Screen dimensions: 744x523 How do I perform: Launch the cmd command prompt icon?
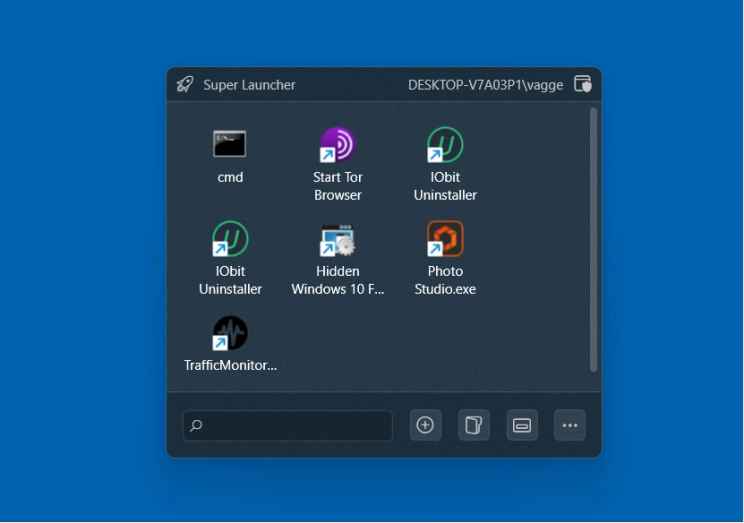click(230, 144)
